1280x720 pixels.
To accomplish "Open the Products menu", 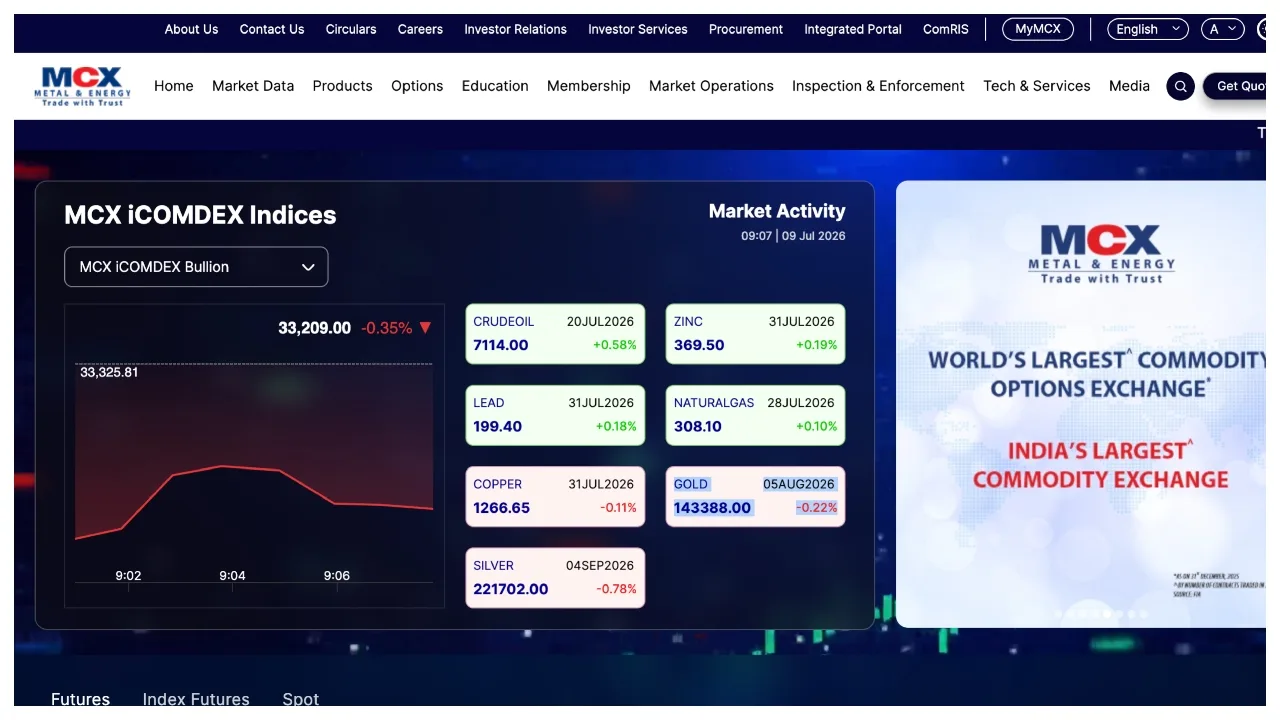I will [x=343, y=86].
